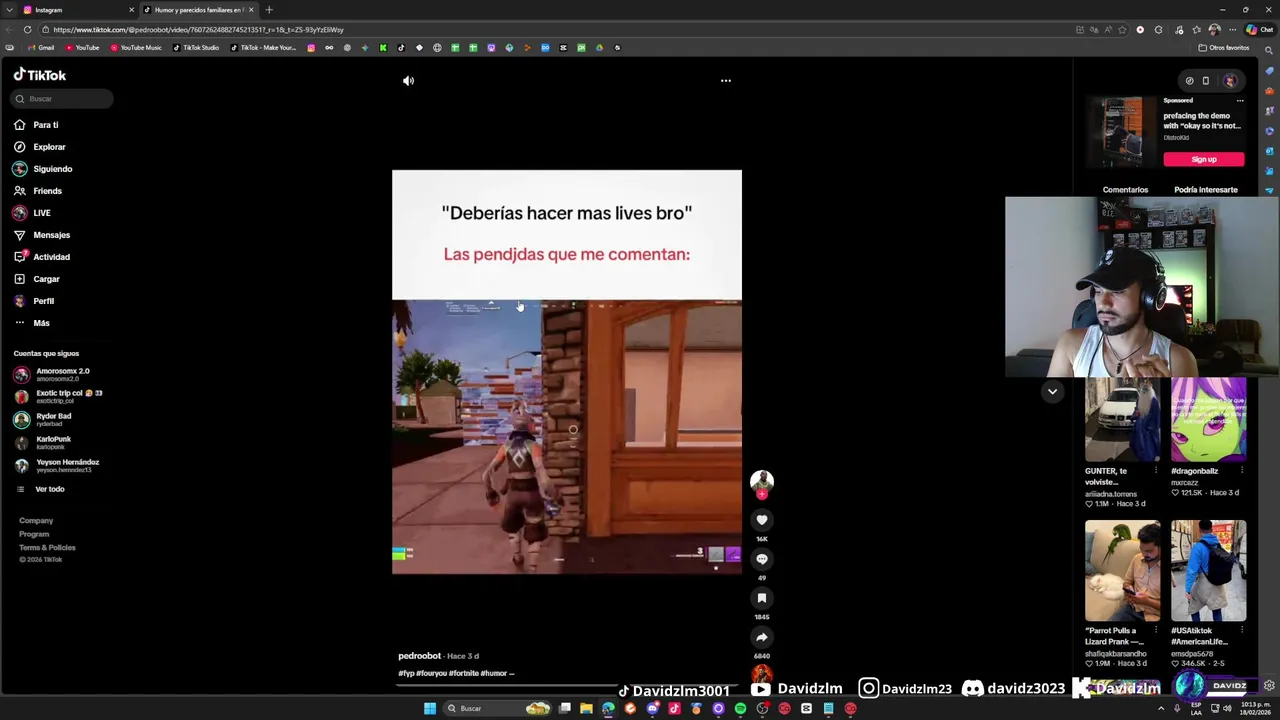Open the Cargar upload page
The width and height of the screenshot is (1280, 720).
pyautogui.click(x=46, y=279)
